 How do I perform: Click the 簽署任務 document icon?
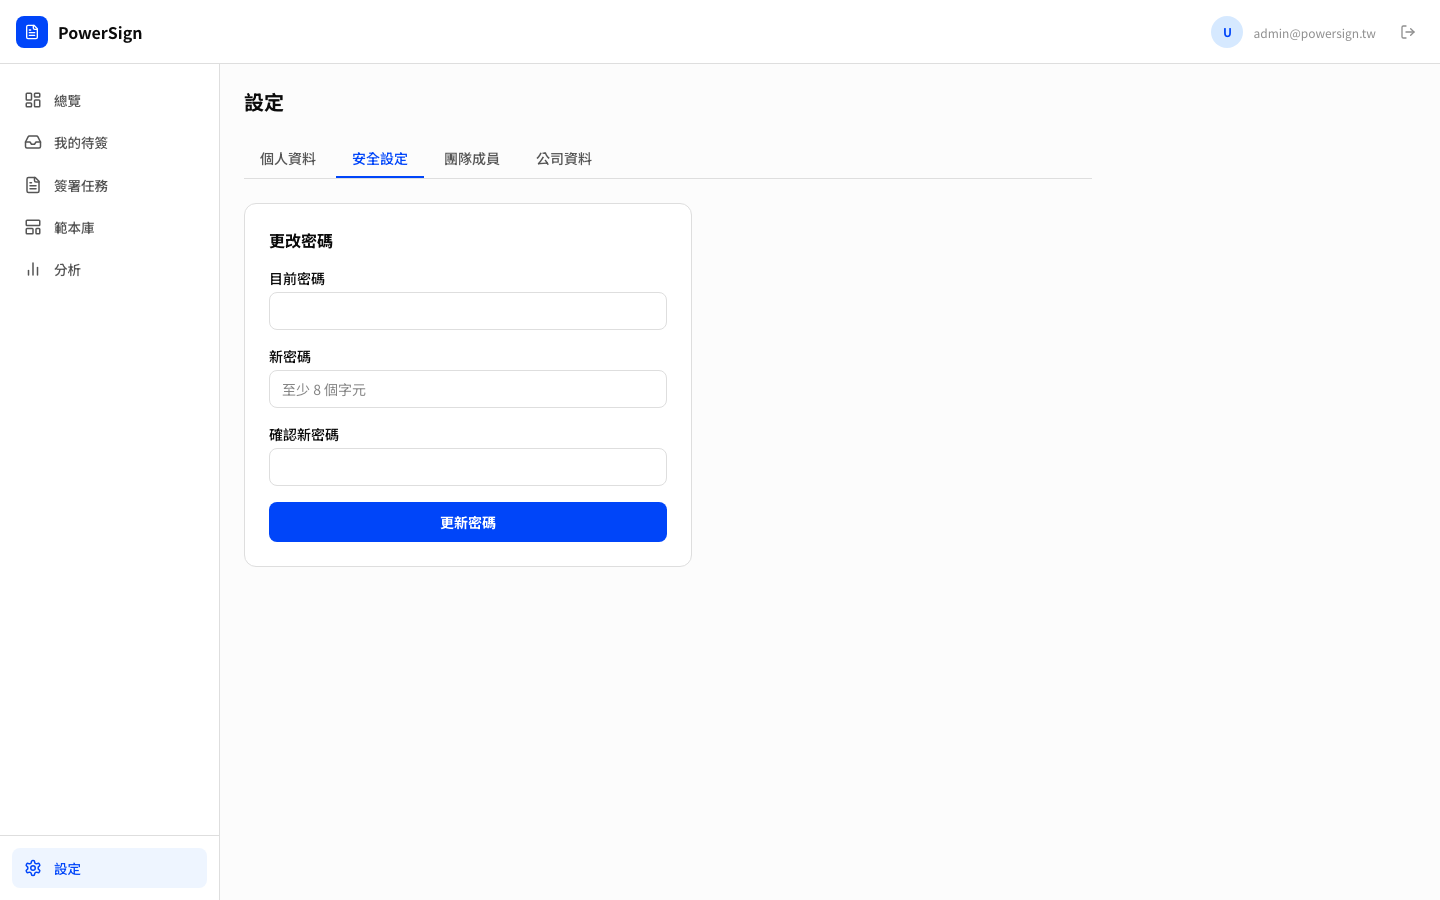pyautogui.click(x=33, y=185)
